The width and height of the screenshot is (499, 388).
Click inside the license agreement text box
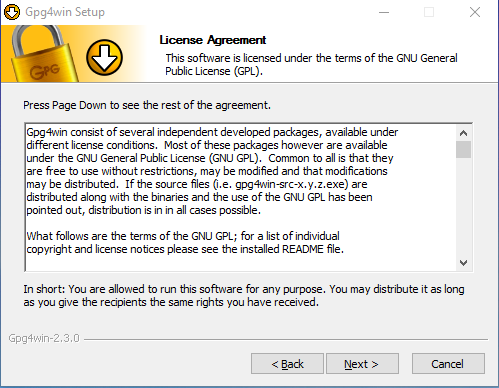coord(241,197)
